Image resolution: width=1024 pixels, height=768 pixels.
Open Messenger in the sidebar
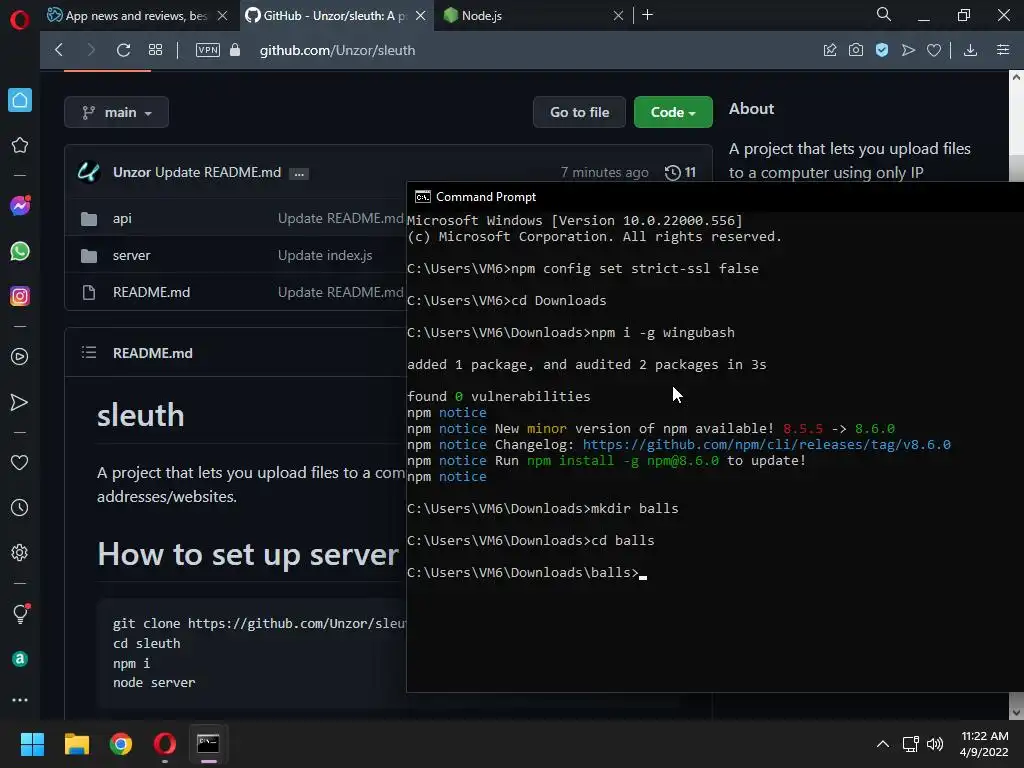pos(20,206)
